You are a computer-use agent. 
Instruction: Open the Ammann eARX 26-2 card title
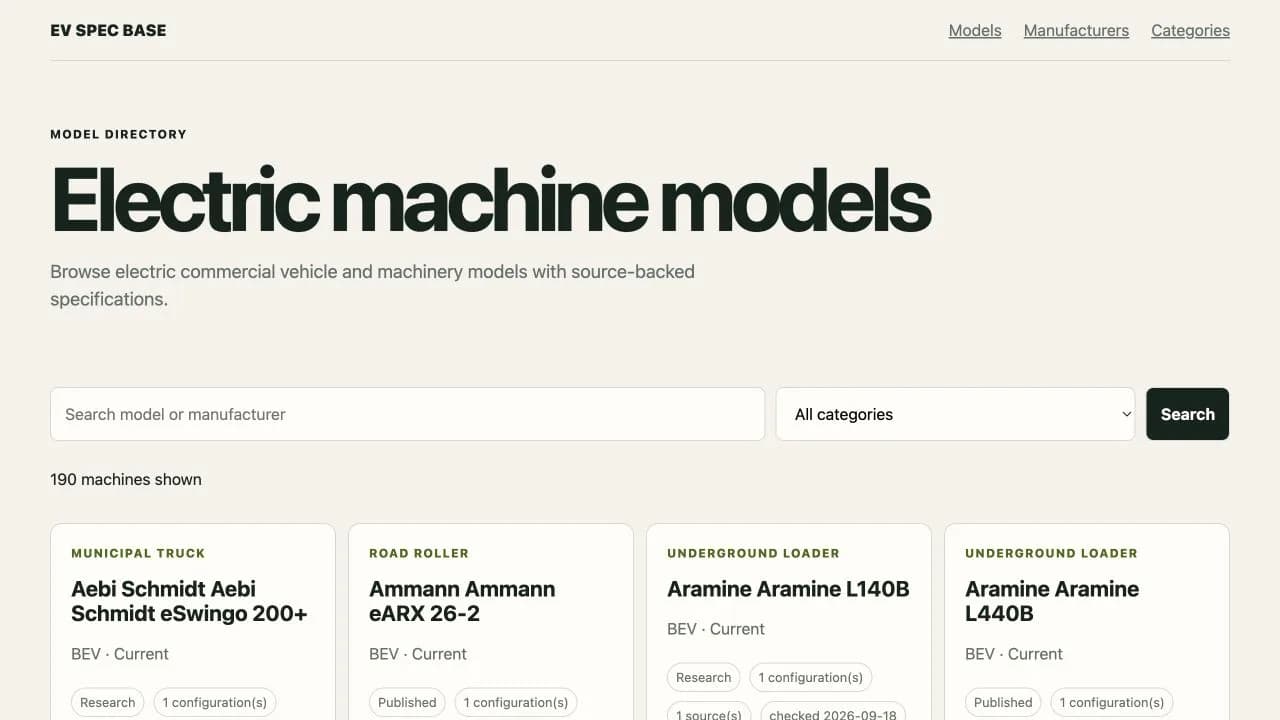point(462,601)
